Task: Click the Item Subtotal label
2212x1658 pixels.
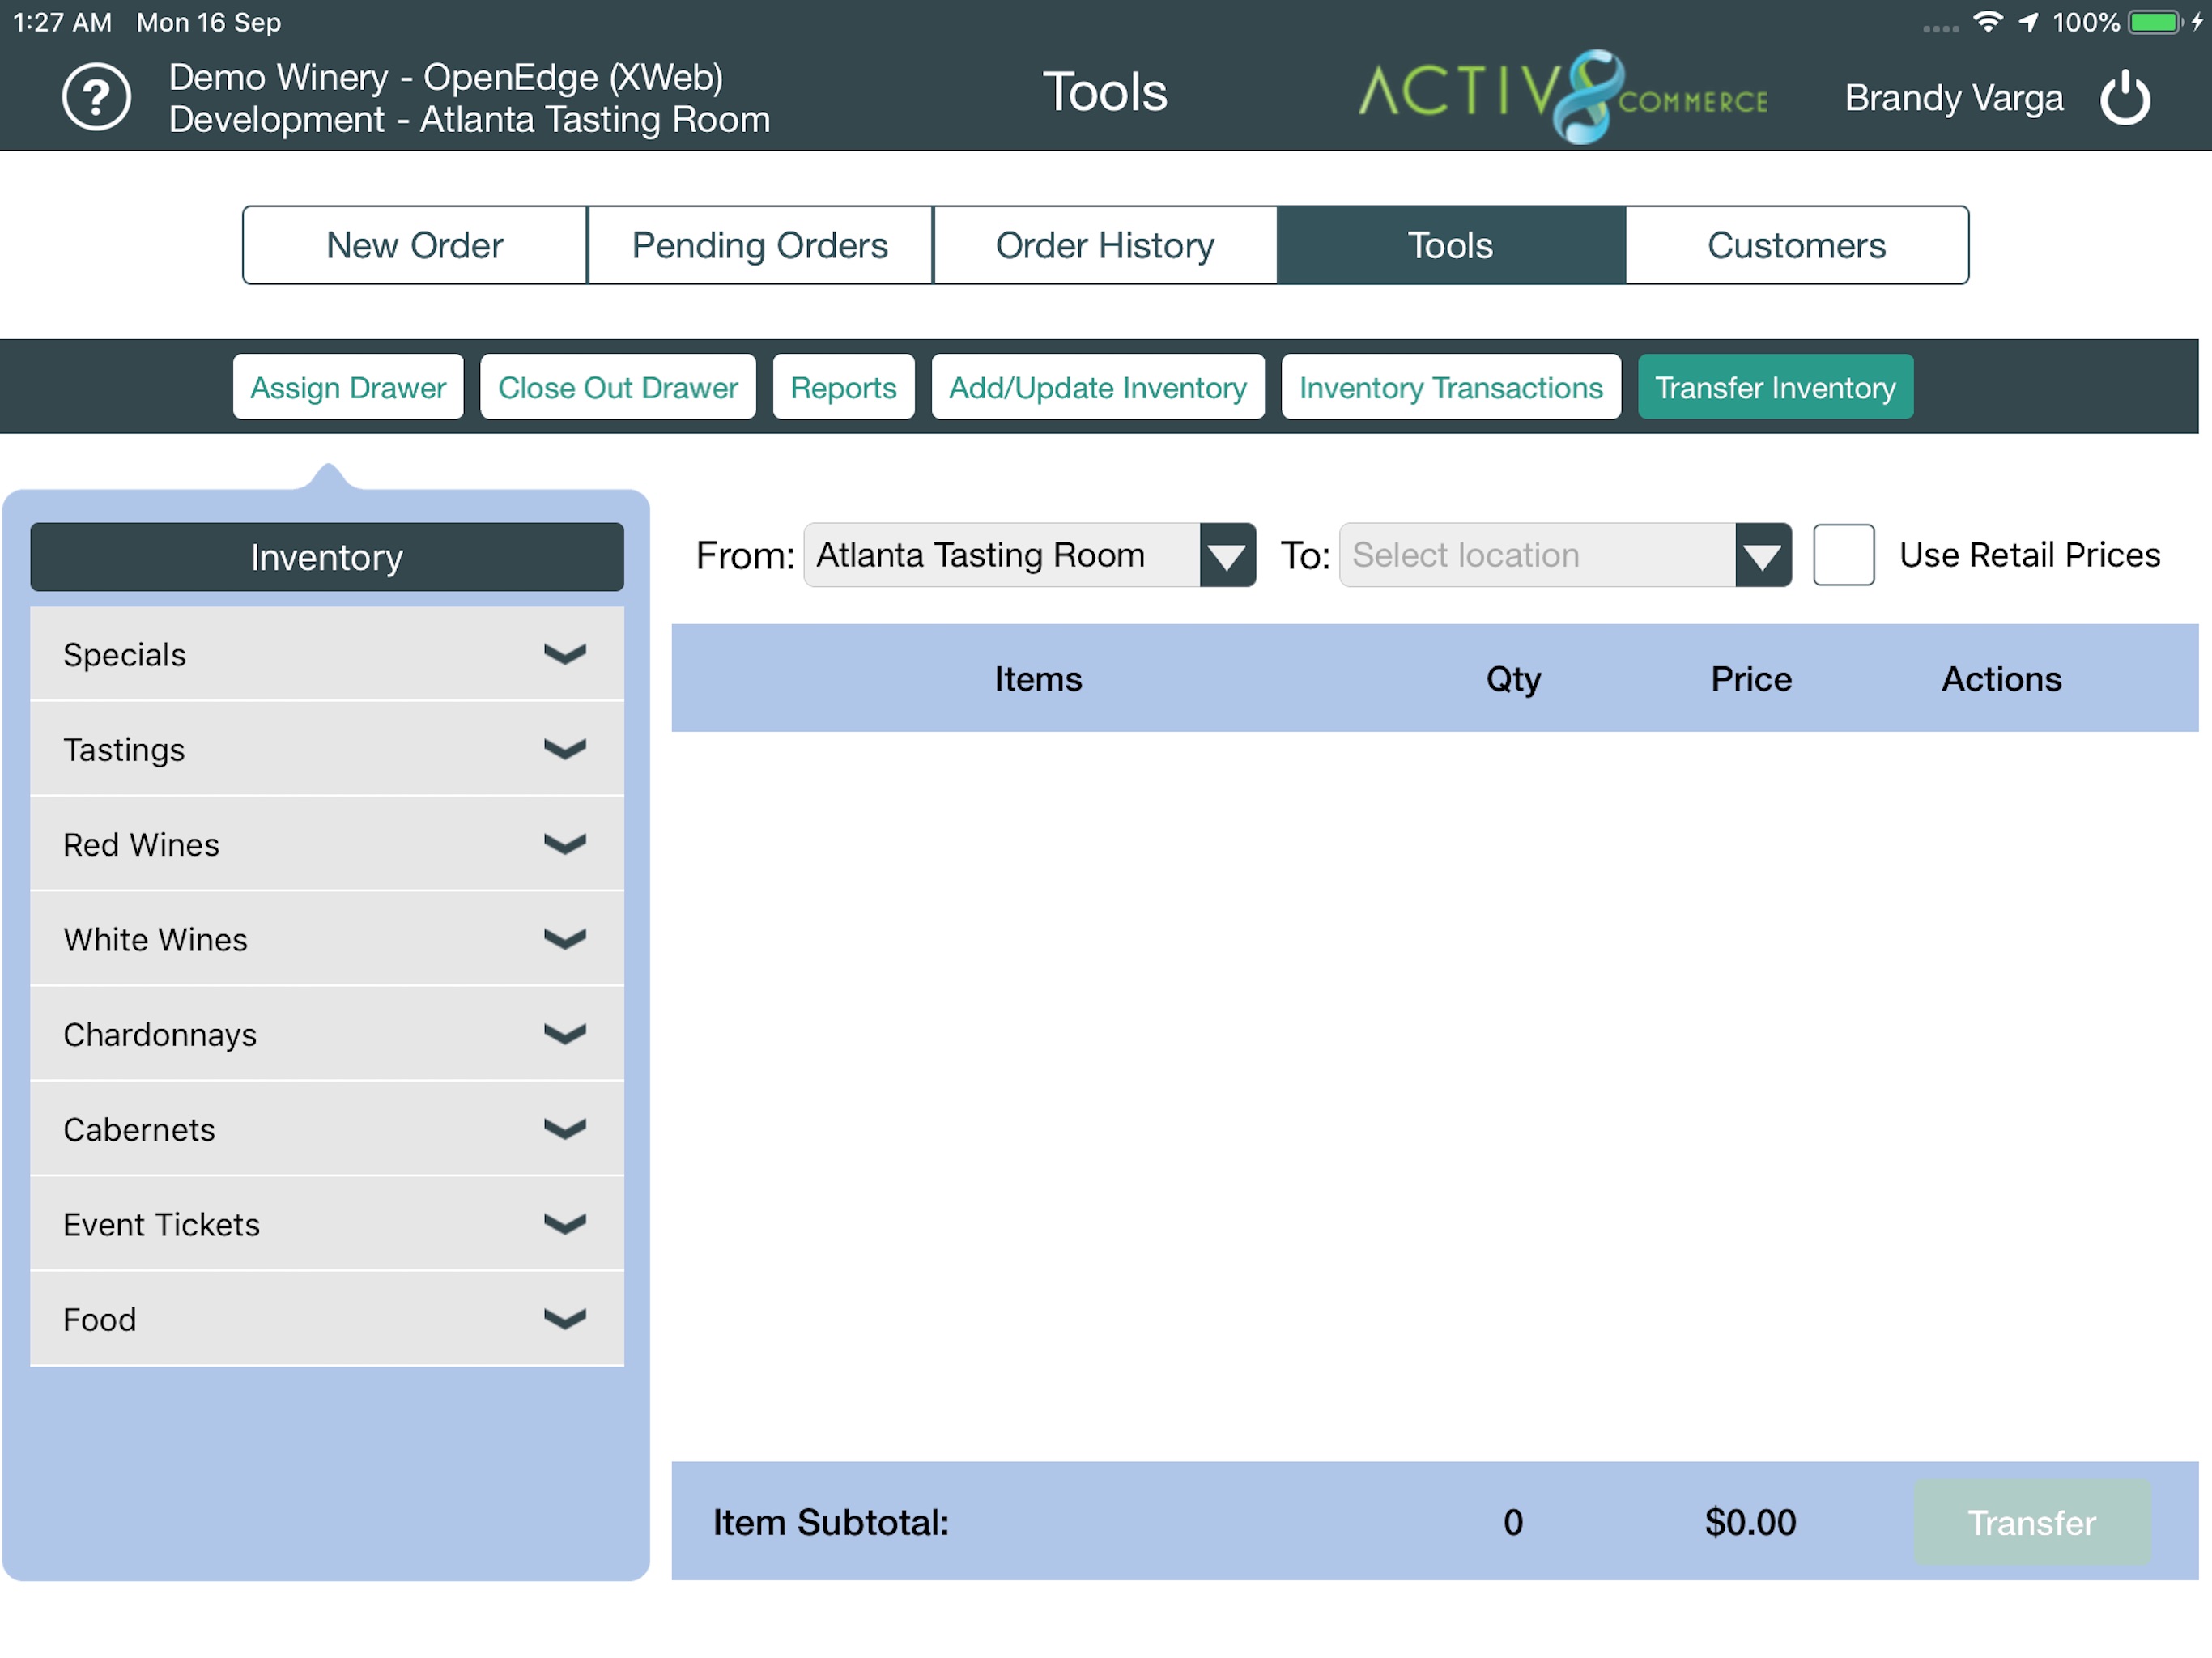Action: pos(831,1522)
